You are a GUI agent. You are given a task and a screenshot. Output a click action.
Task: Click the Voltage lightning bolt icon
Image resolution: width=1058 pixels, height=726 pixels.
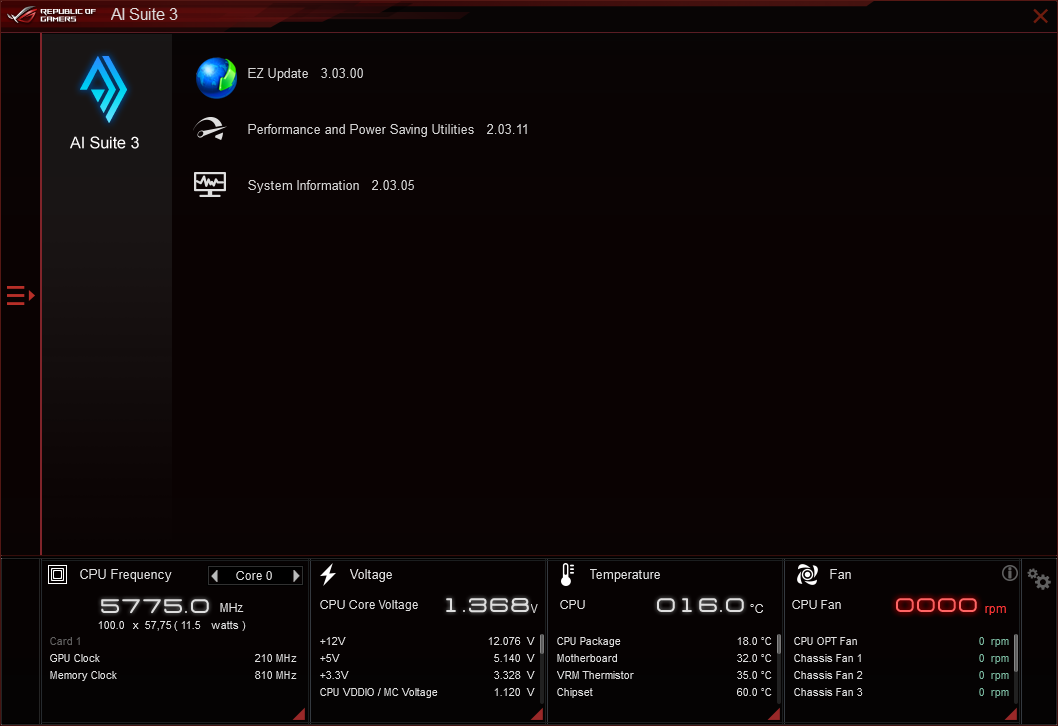pyautogui.click(x=329, y=574)
